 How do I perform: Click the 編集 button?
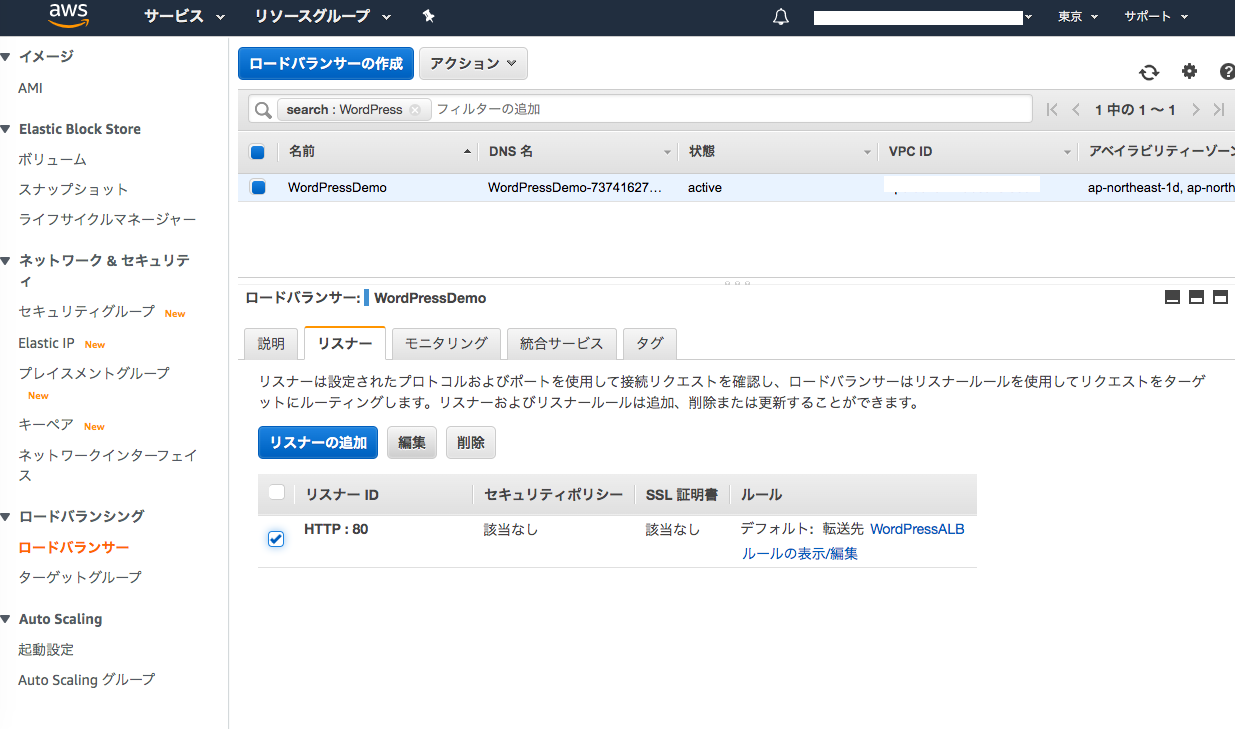(412, 443)
